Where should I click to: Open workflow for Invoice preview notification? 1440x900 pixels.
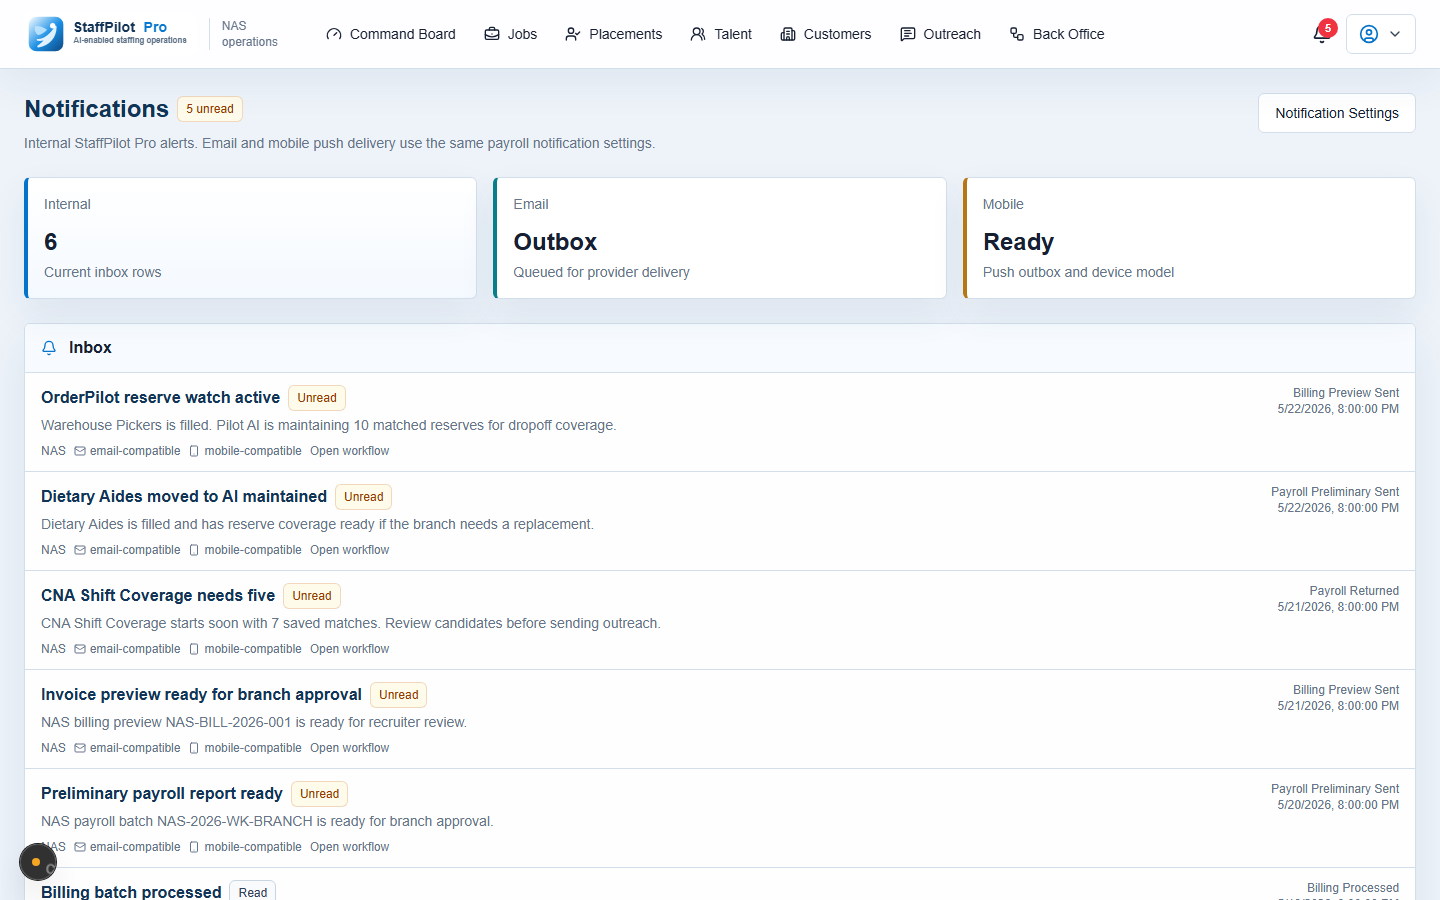349,748
